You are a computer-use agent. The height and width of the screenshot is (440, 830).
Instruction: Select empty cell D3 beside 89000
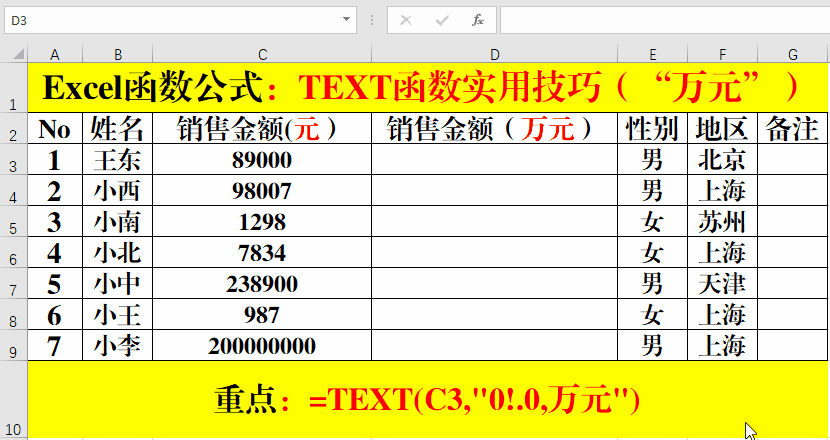(x=494, y=159)
